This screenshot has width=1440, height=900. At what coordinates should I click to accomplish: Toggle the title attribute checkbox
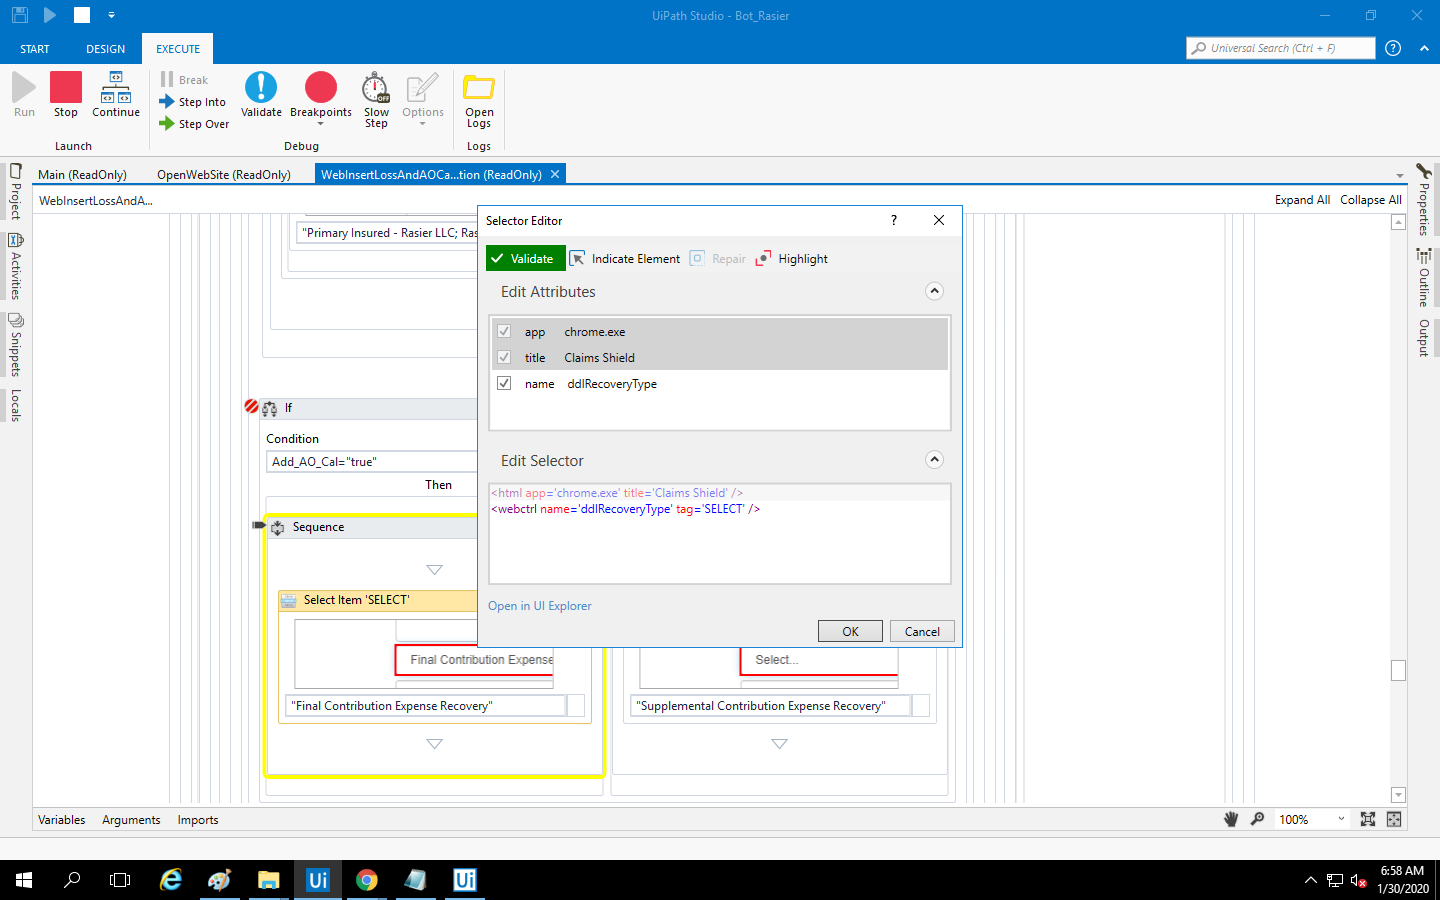coord(504,357)
